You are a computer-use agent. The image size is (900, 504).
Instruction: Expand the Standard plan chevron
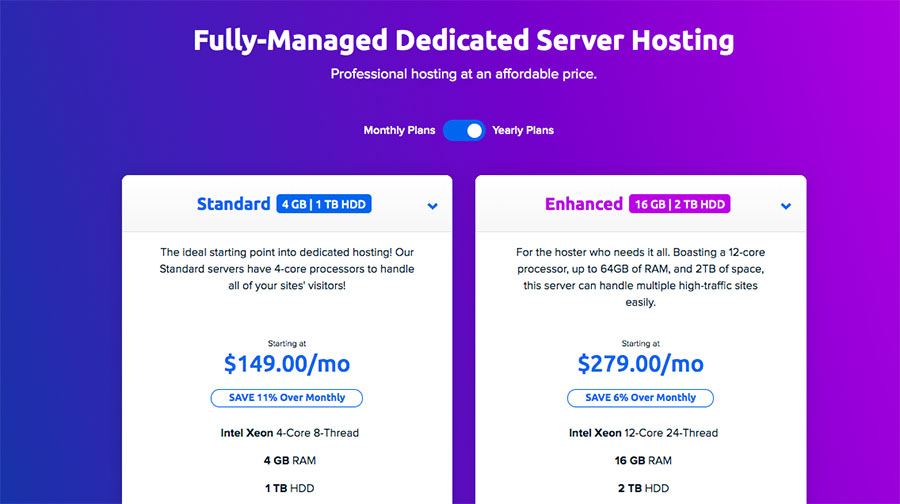click(433, 206)
